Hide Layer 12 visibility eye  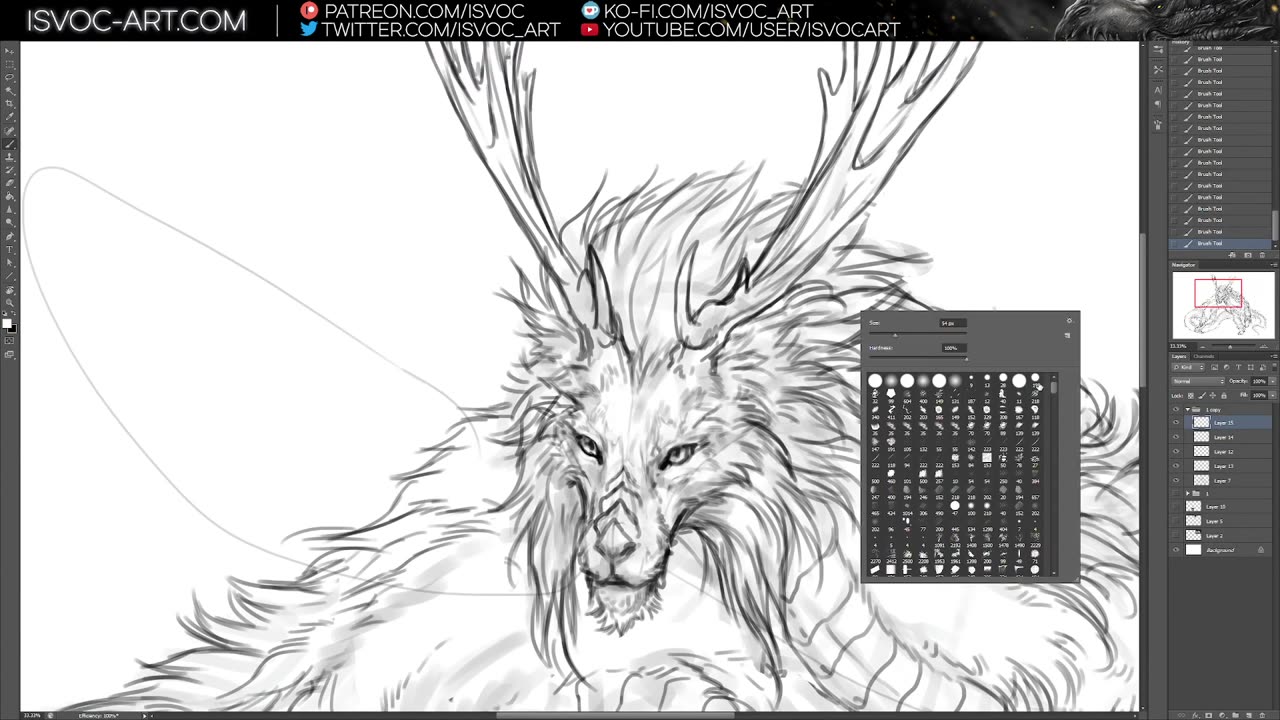click(1176, 452)
